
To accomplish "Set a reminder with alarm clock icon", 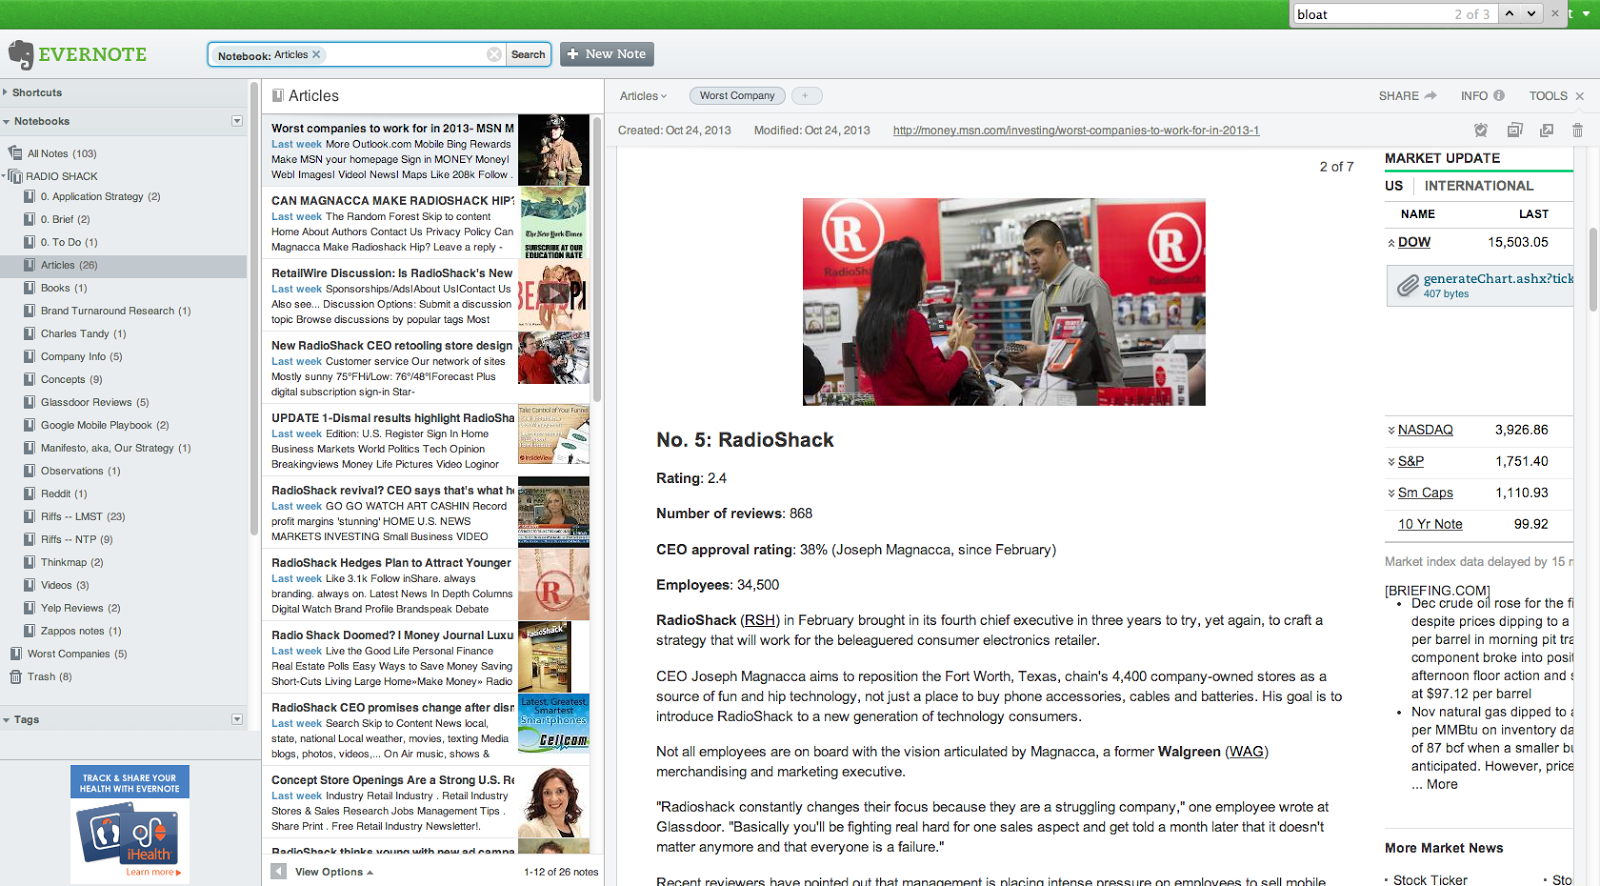I will pyautogui.click(x=1481, y=130).
